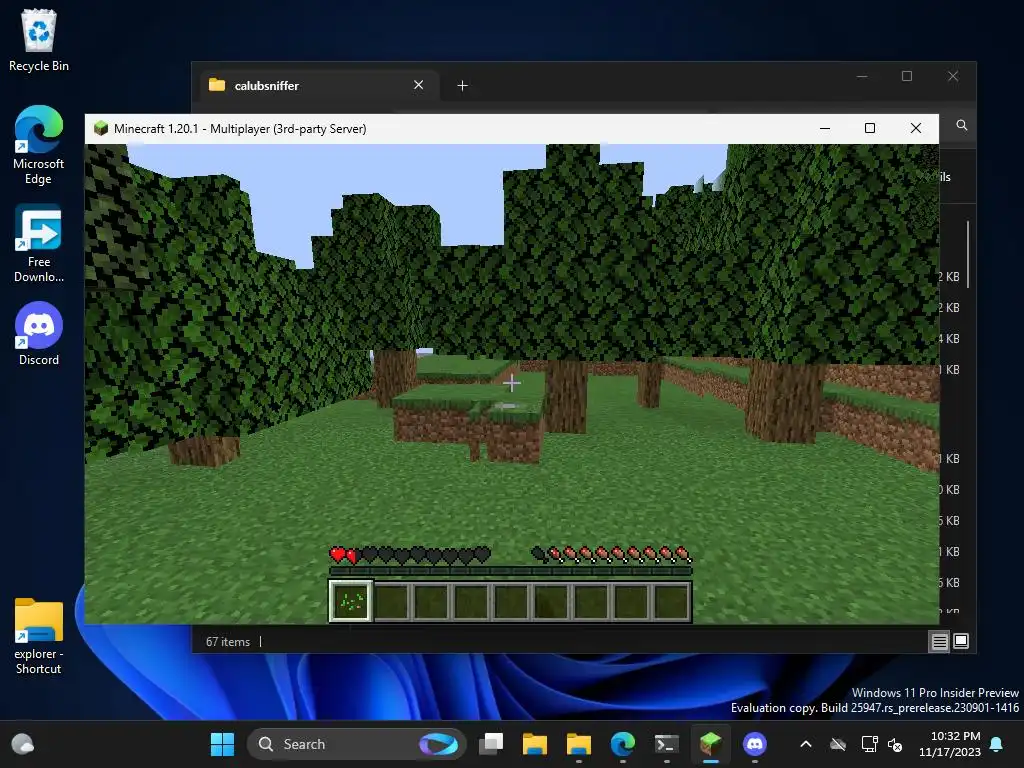Click the Minecraft health hearts
The image size is (1024, 768).
(410, 555)
